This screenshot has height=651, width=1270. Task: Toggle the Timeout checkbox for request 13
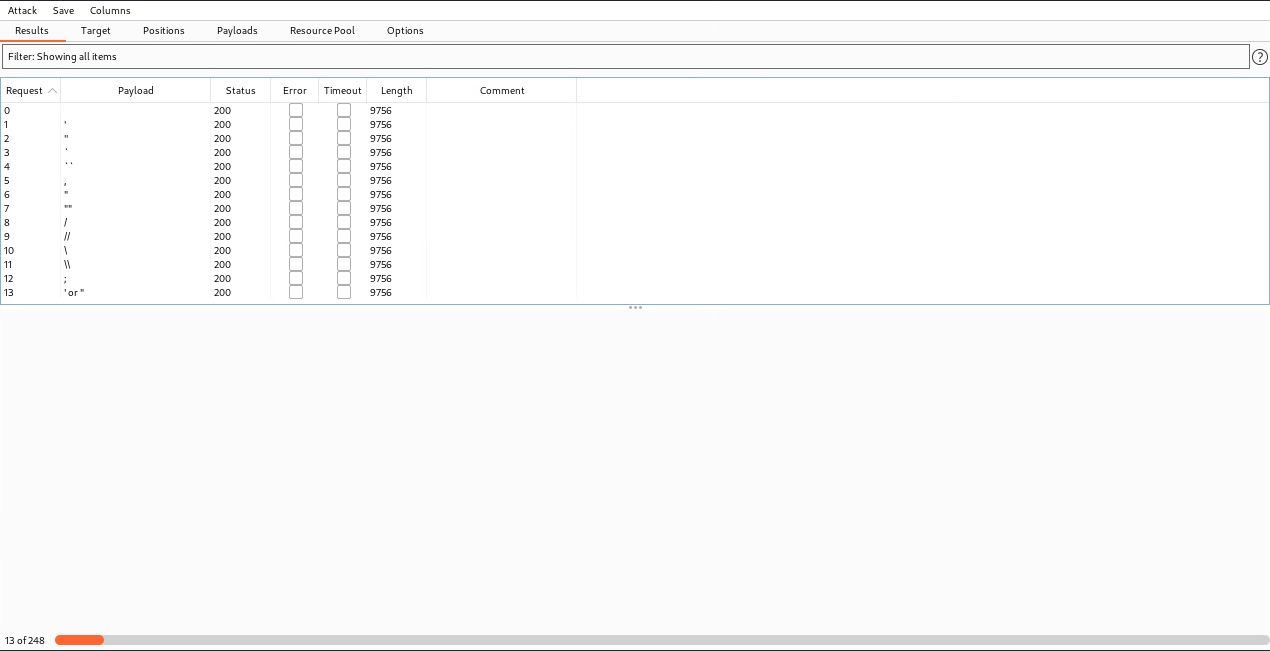(x=344, y=292)
